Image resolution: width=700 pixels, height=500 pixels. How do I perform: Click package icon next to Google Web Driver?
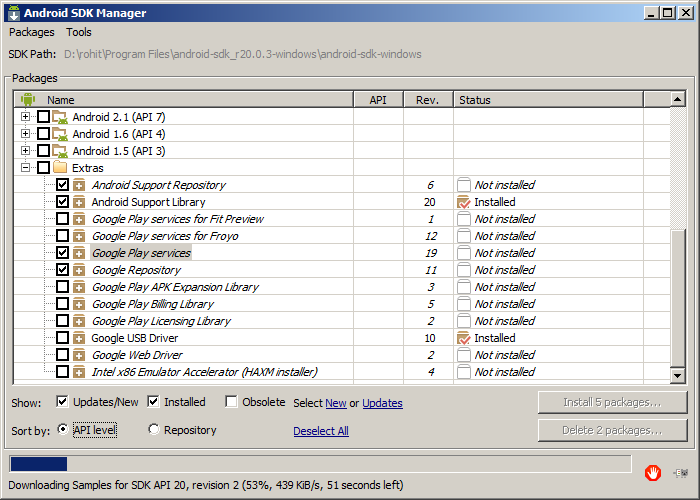(x=79, y=355)
